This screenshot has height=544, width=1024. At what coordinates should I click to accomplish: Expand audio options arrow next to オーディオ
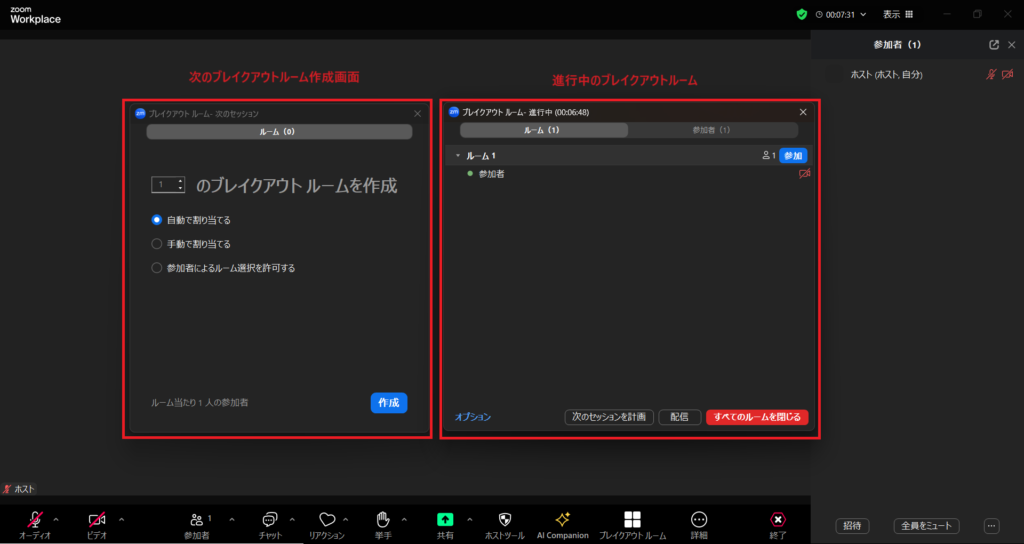55,518
